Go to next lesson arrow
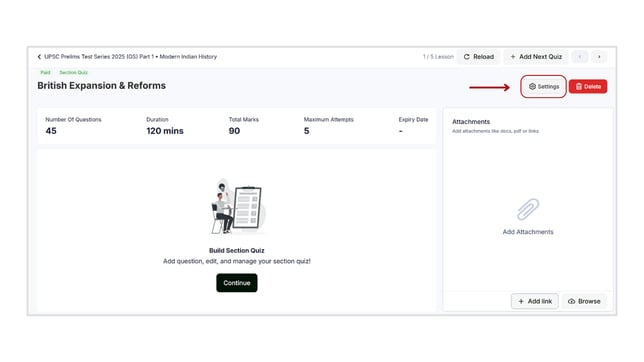The image size is (644, 362). (599, 57)
